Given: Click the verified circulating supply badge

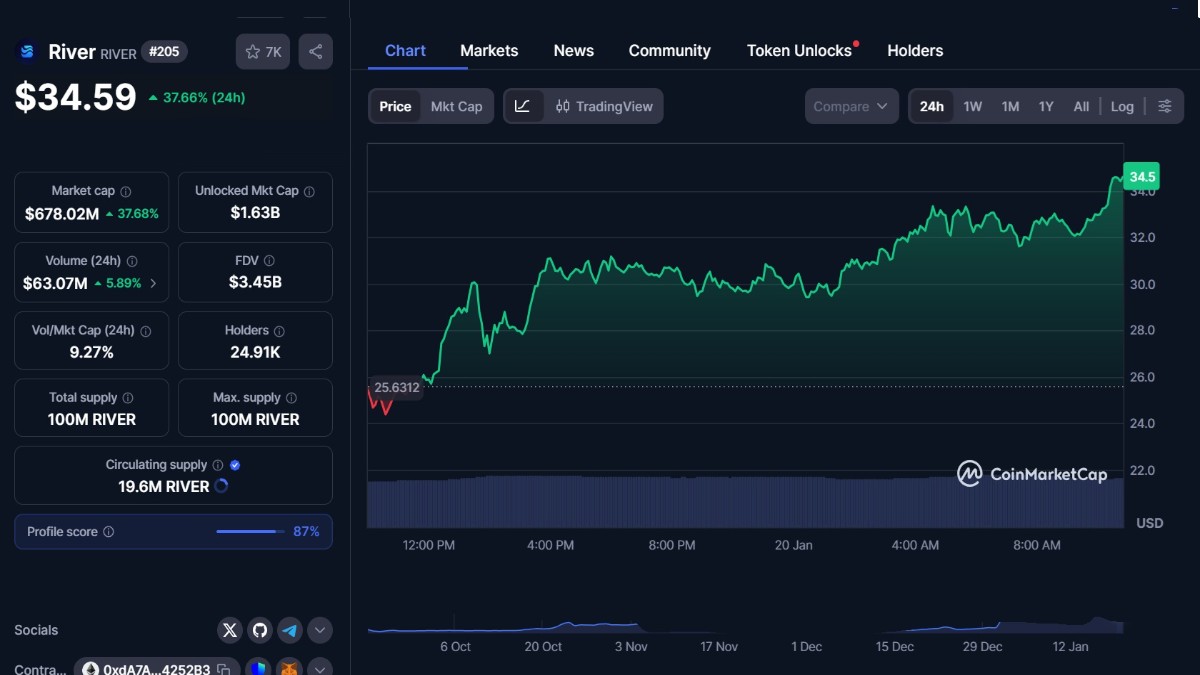Looking at the screenshot, I should pyautogui.click(x=235, y=465).
